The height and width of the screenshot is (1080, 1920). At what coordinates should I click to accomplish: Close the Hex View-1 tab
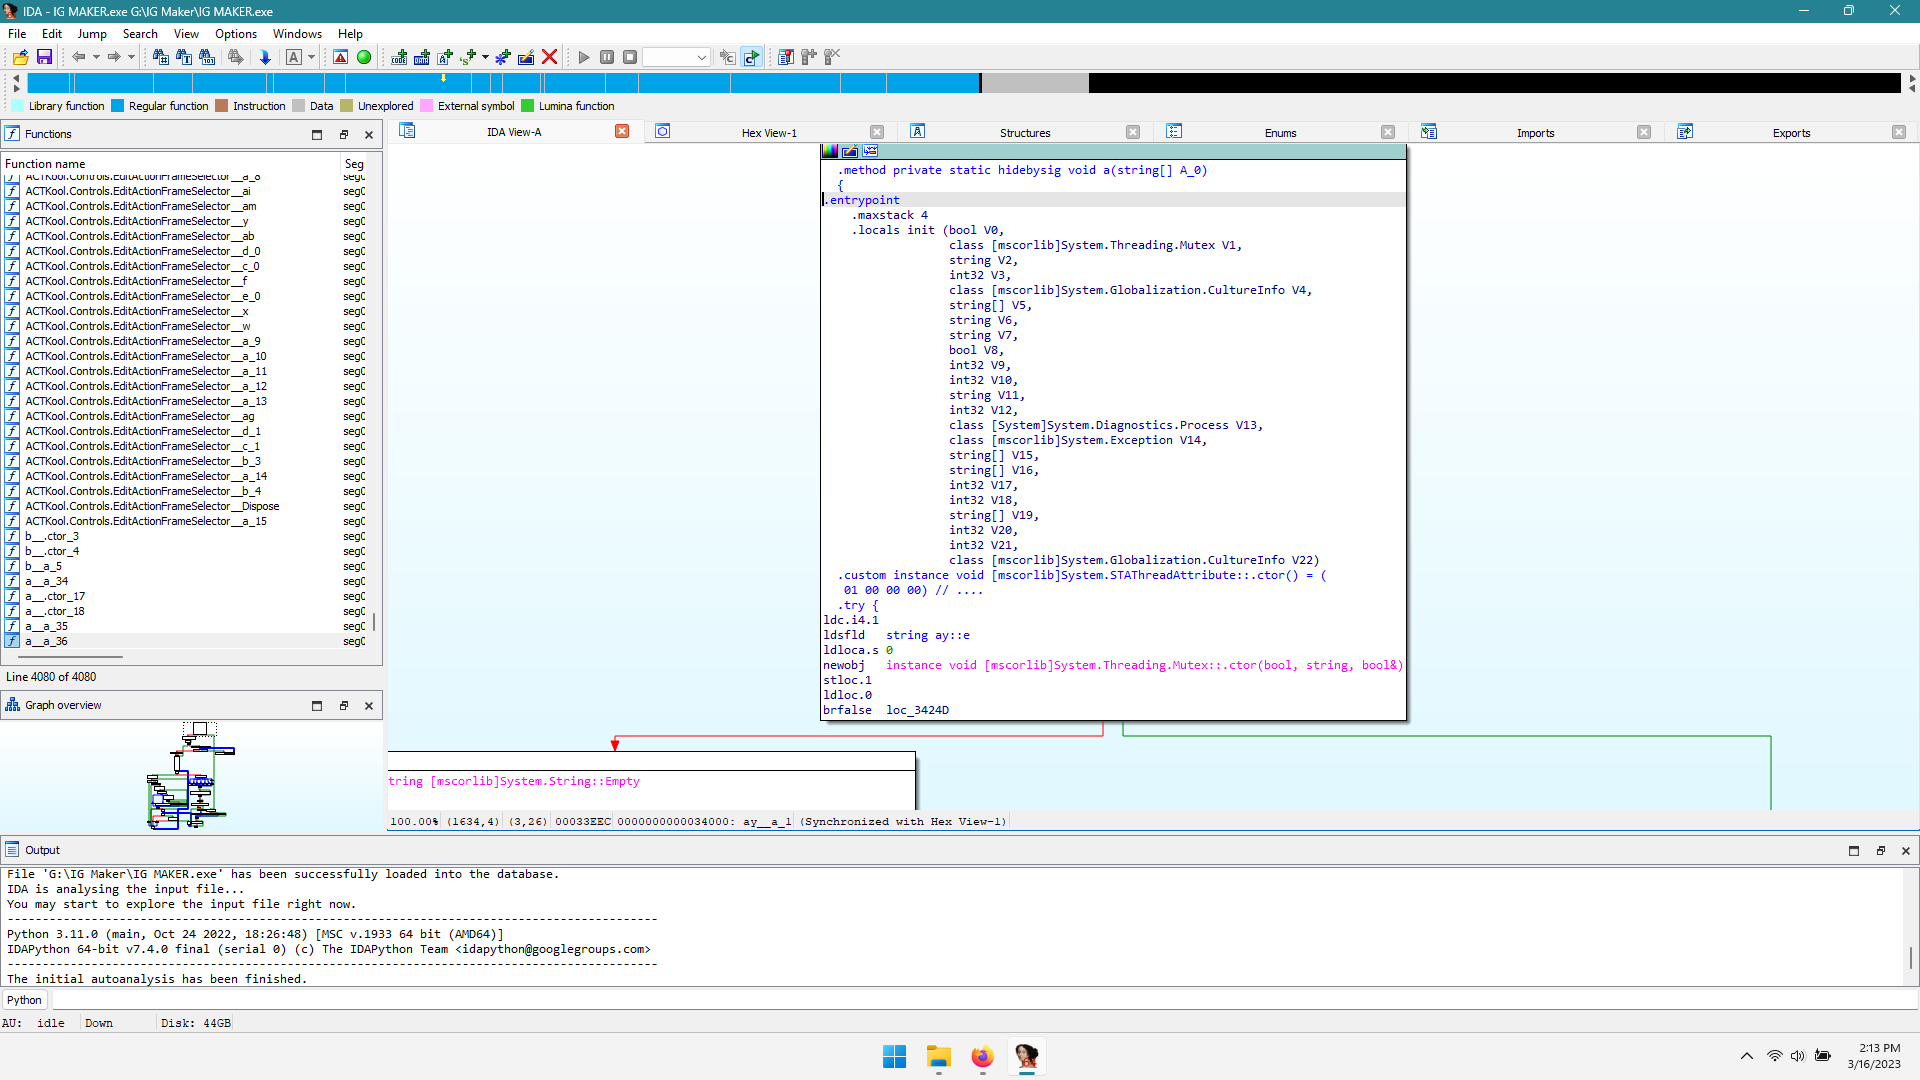[x=877, y=132]
